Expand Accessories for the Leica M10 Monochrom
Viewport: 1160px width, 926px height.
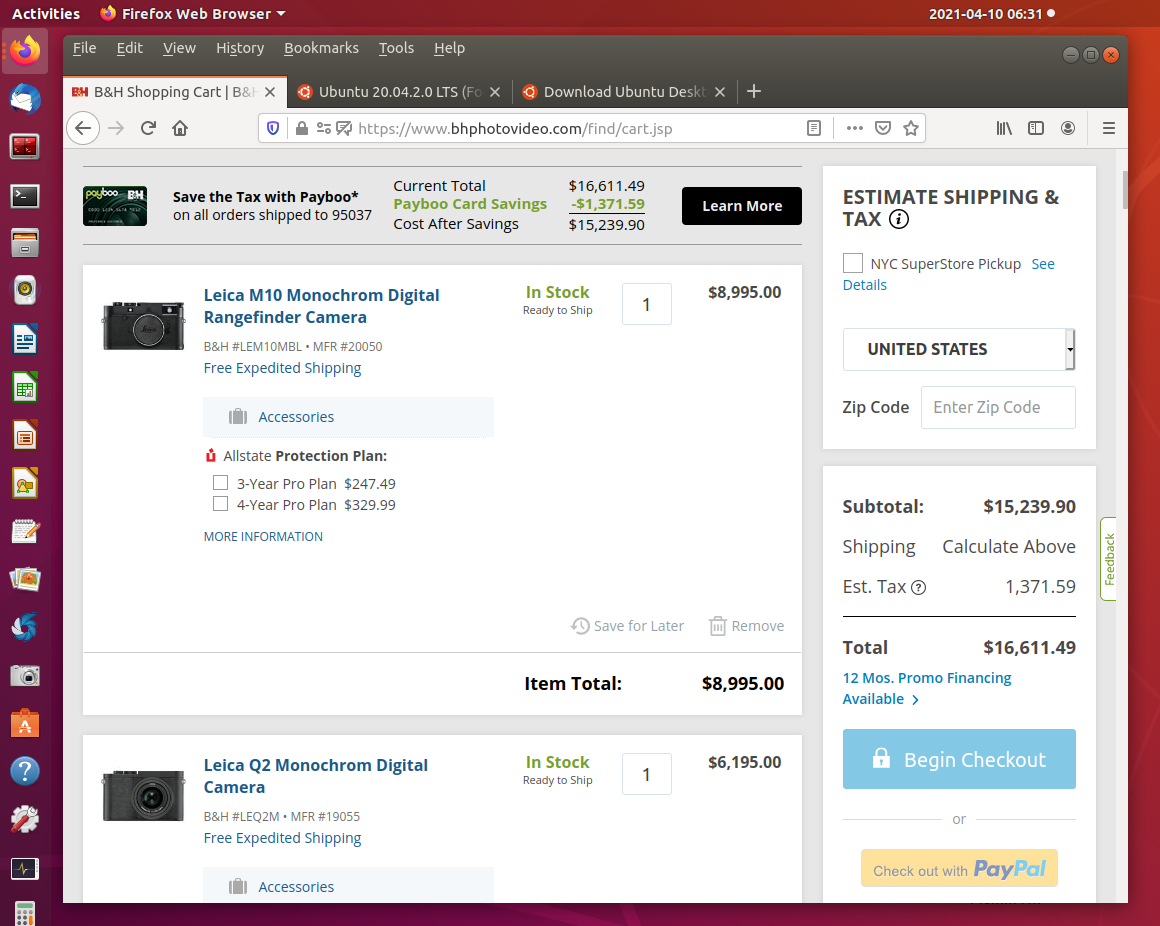click(296, 417)
